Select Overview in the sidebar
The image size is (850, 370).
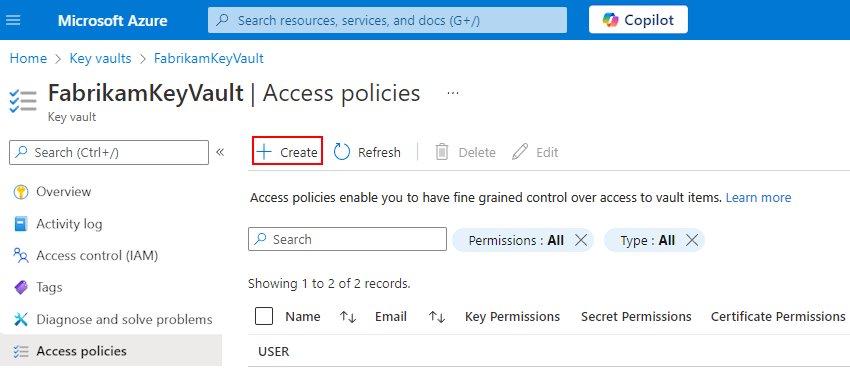(x=111, y=192)
